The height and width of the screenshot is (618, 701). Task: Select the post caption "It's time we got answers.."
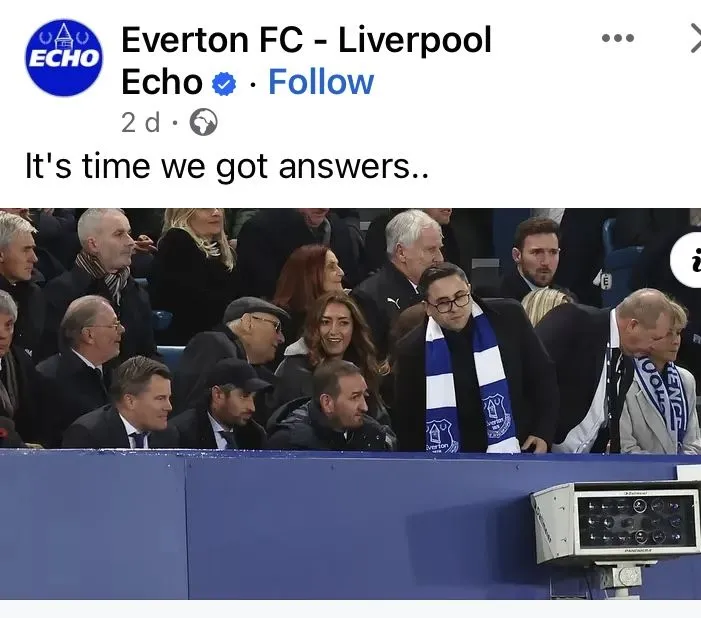227,166
